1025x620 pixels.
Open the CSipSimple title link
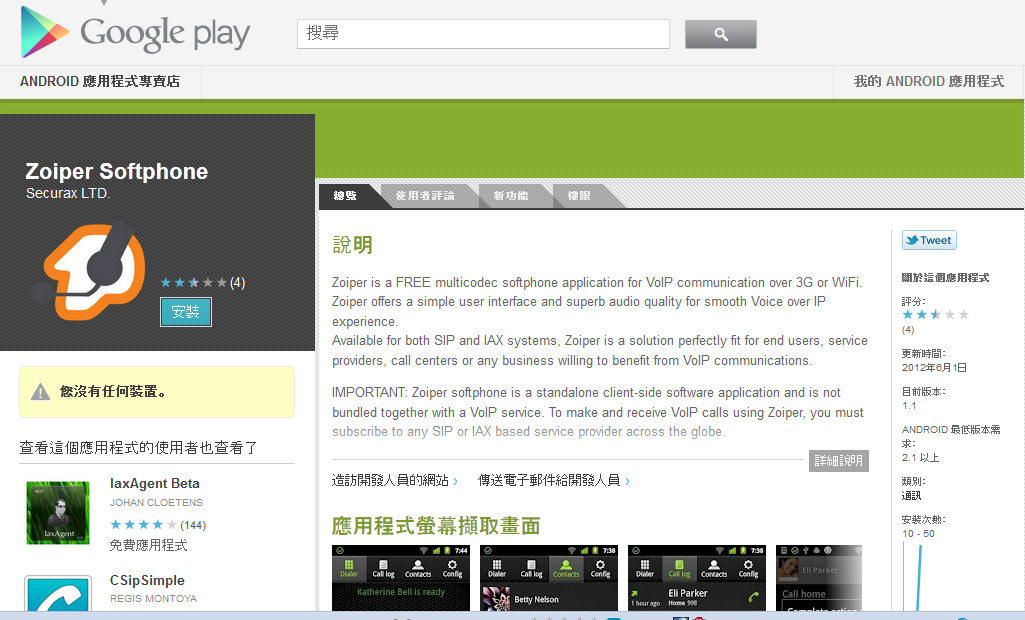tap(147, 580)
